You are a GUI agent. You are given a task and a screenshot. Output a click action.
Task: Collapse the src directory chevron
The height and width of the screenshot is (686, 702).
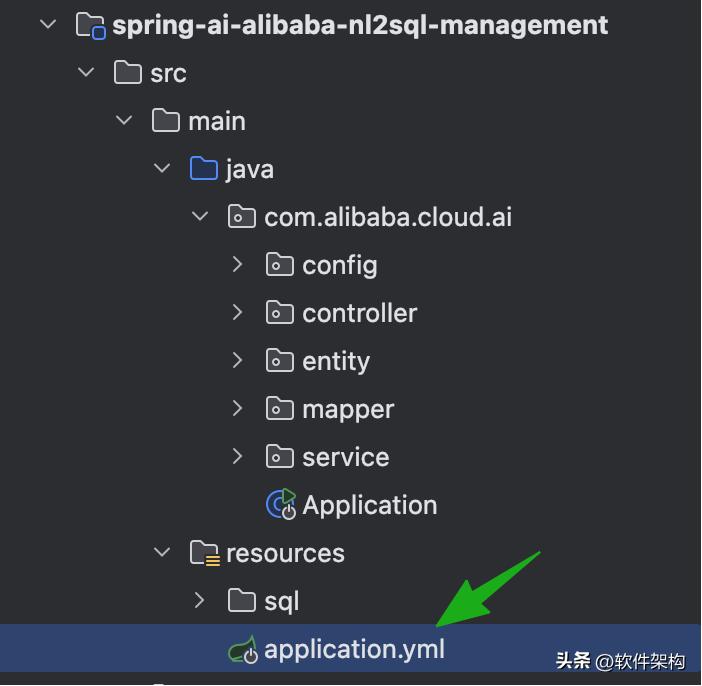[86, 73]
